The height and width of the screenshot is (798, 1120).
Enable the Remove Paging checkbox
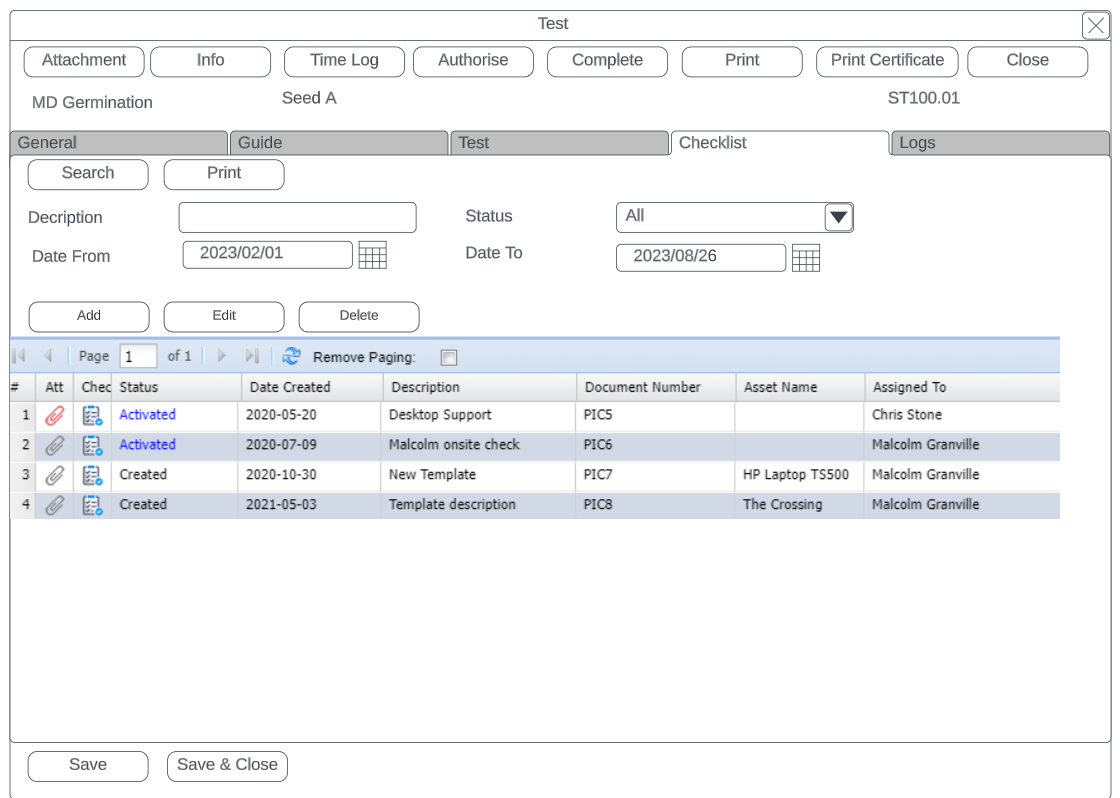tap(449, 358)
